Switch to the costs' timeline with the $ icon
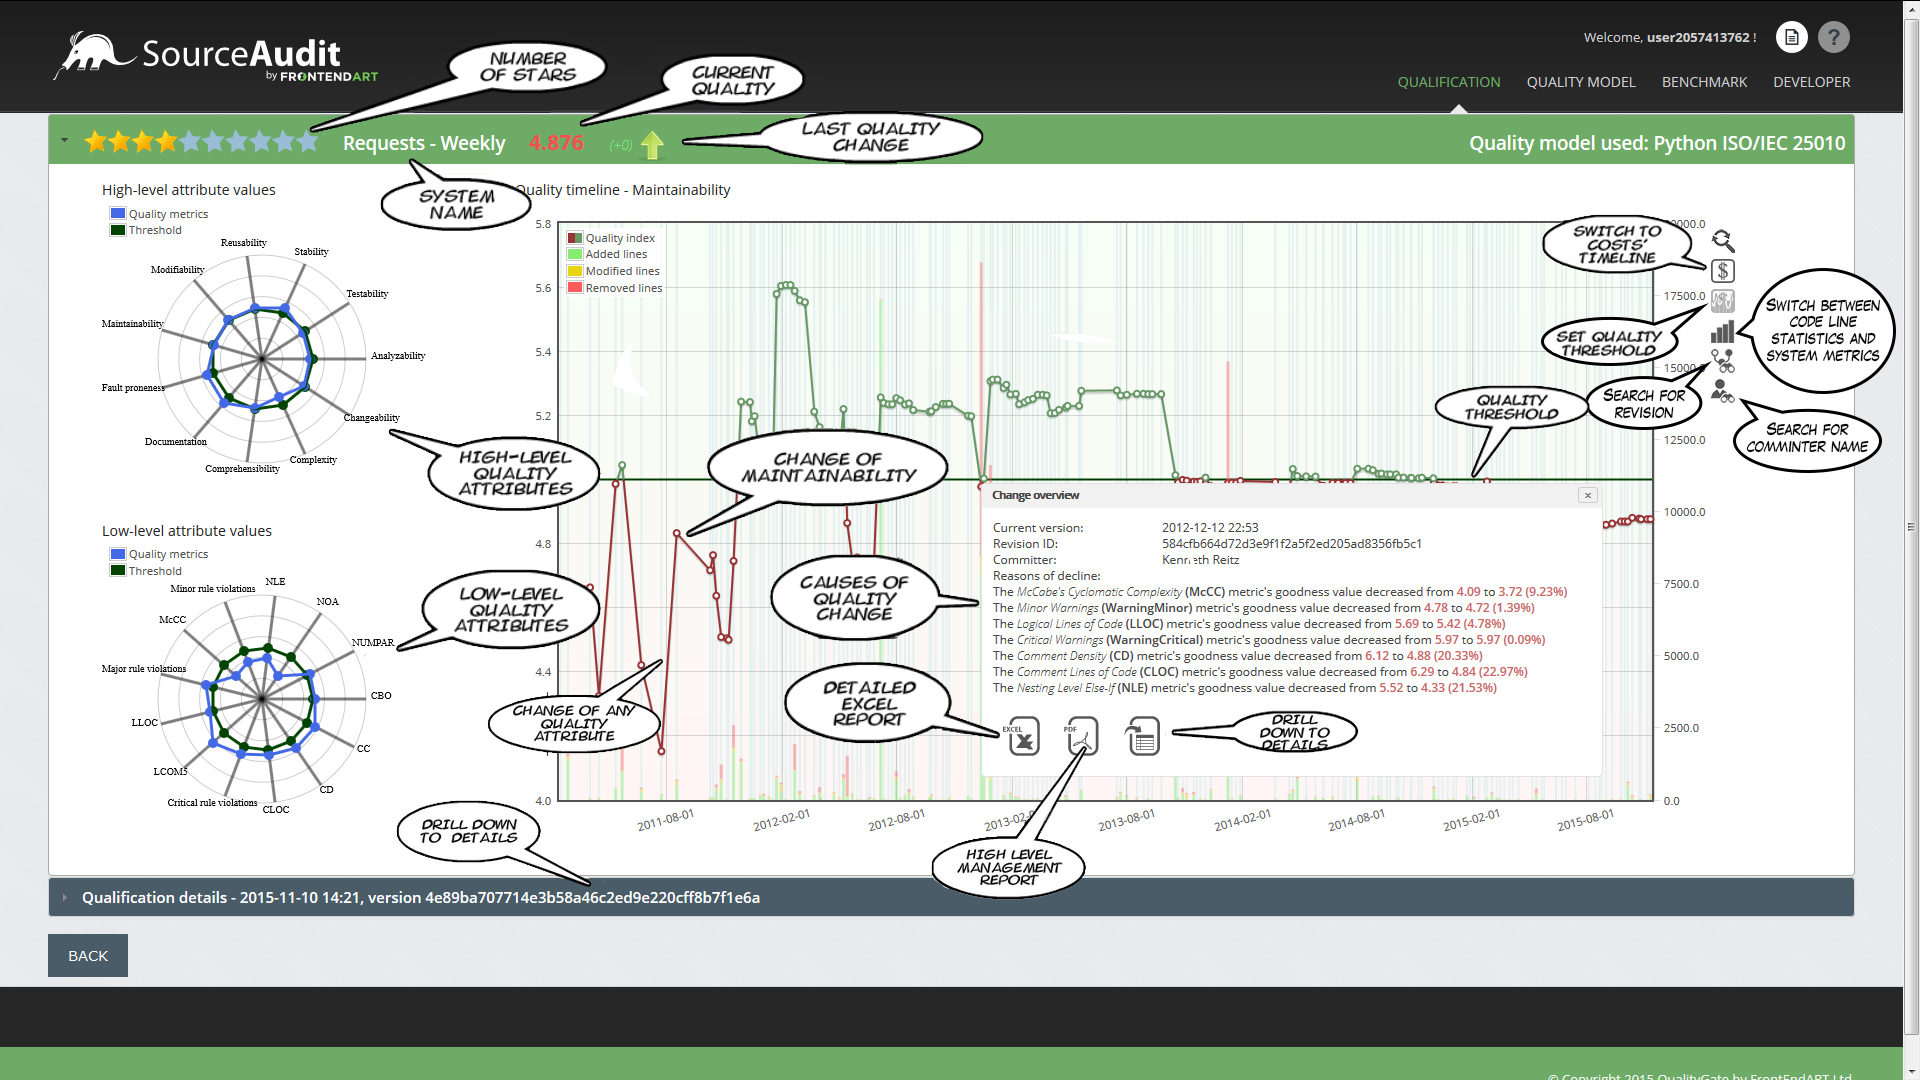1920x1080 pixels. pos(1722,271)
